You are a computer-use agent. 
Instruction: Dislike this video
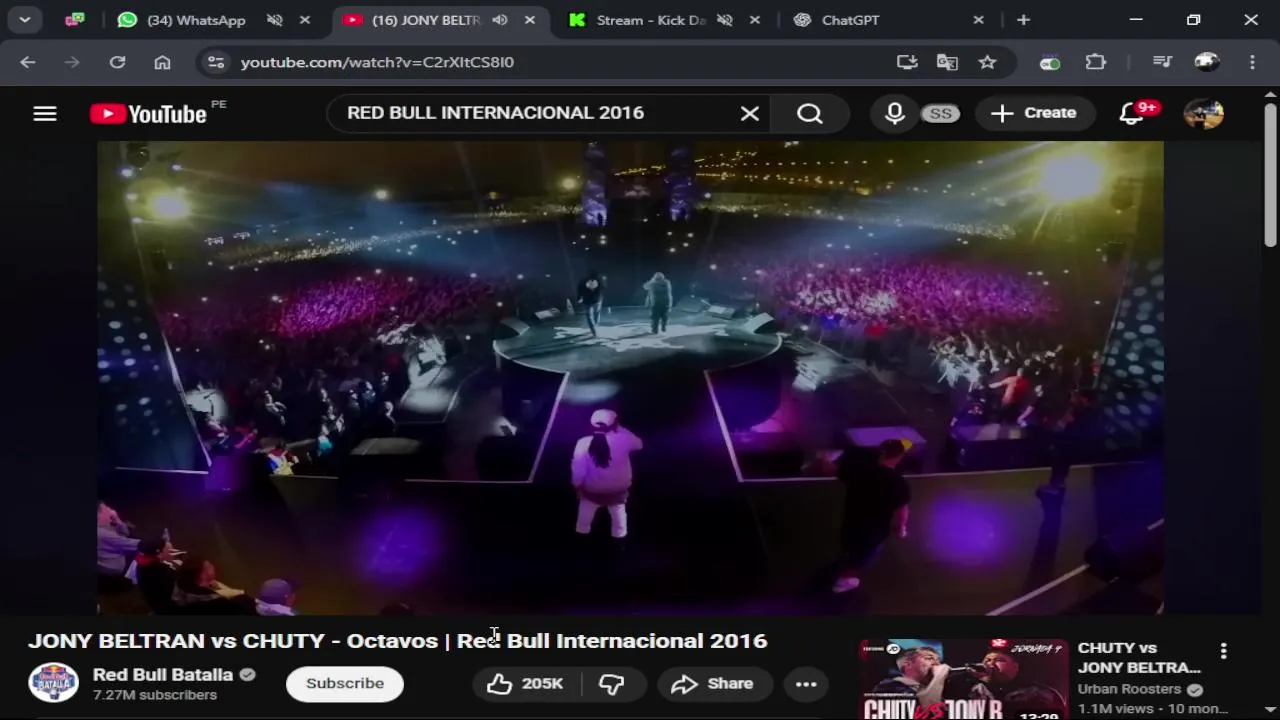tap(611, 684)
